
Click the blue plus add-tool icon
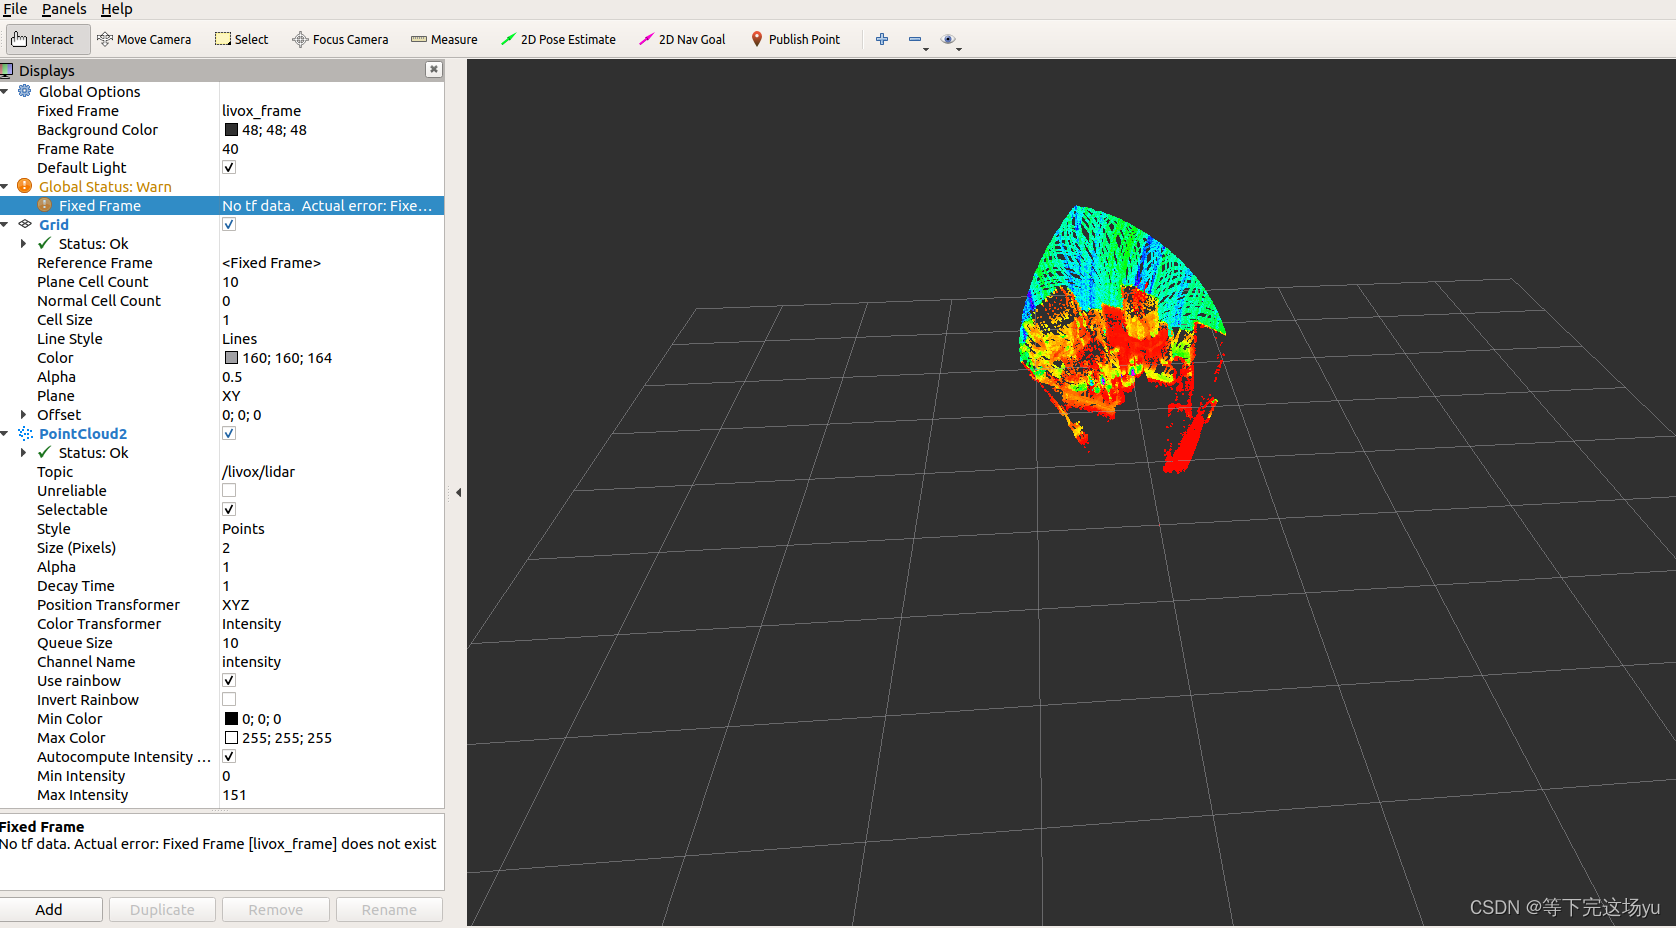coord(882,39)
